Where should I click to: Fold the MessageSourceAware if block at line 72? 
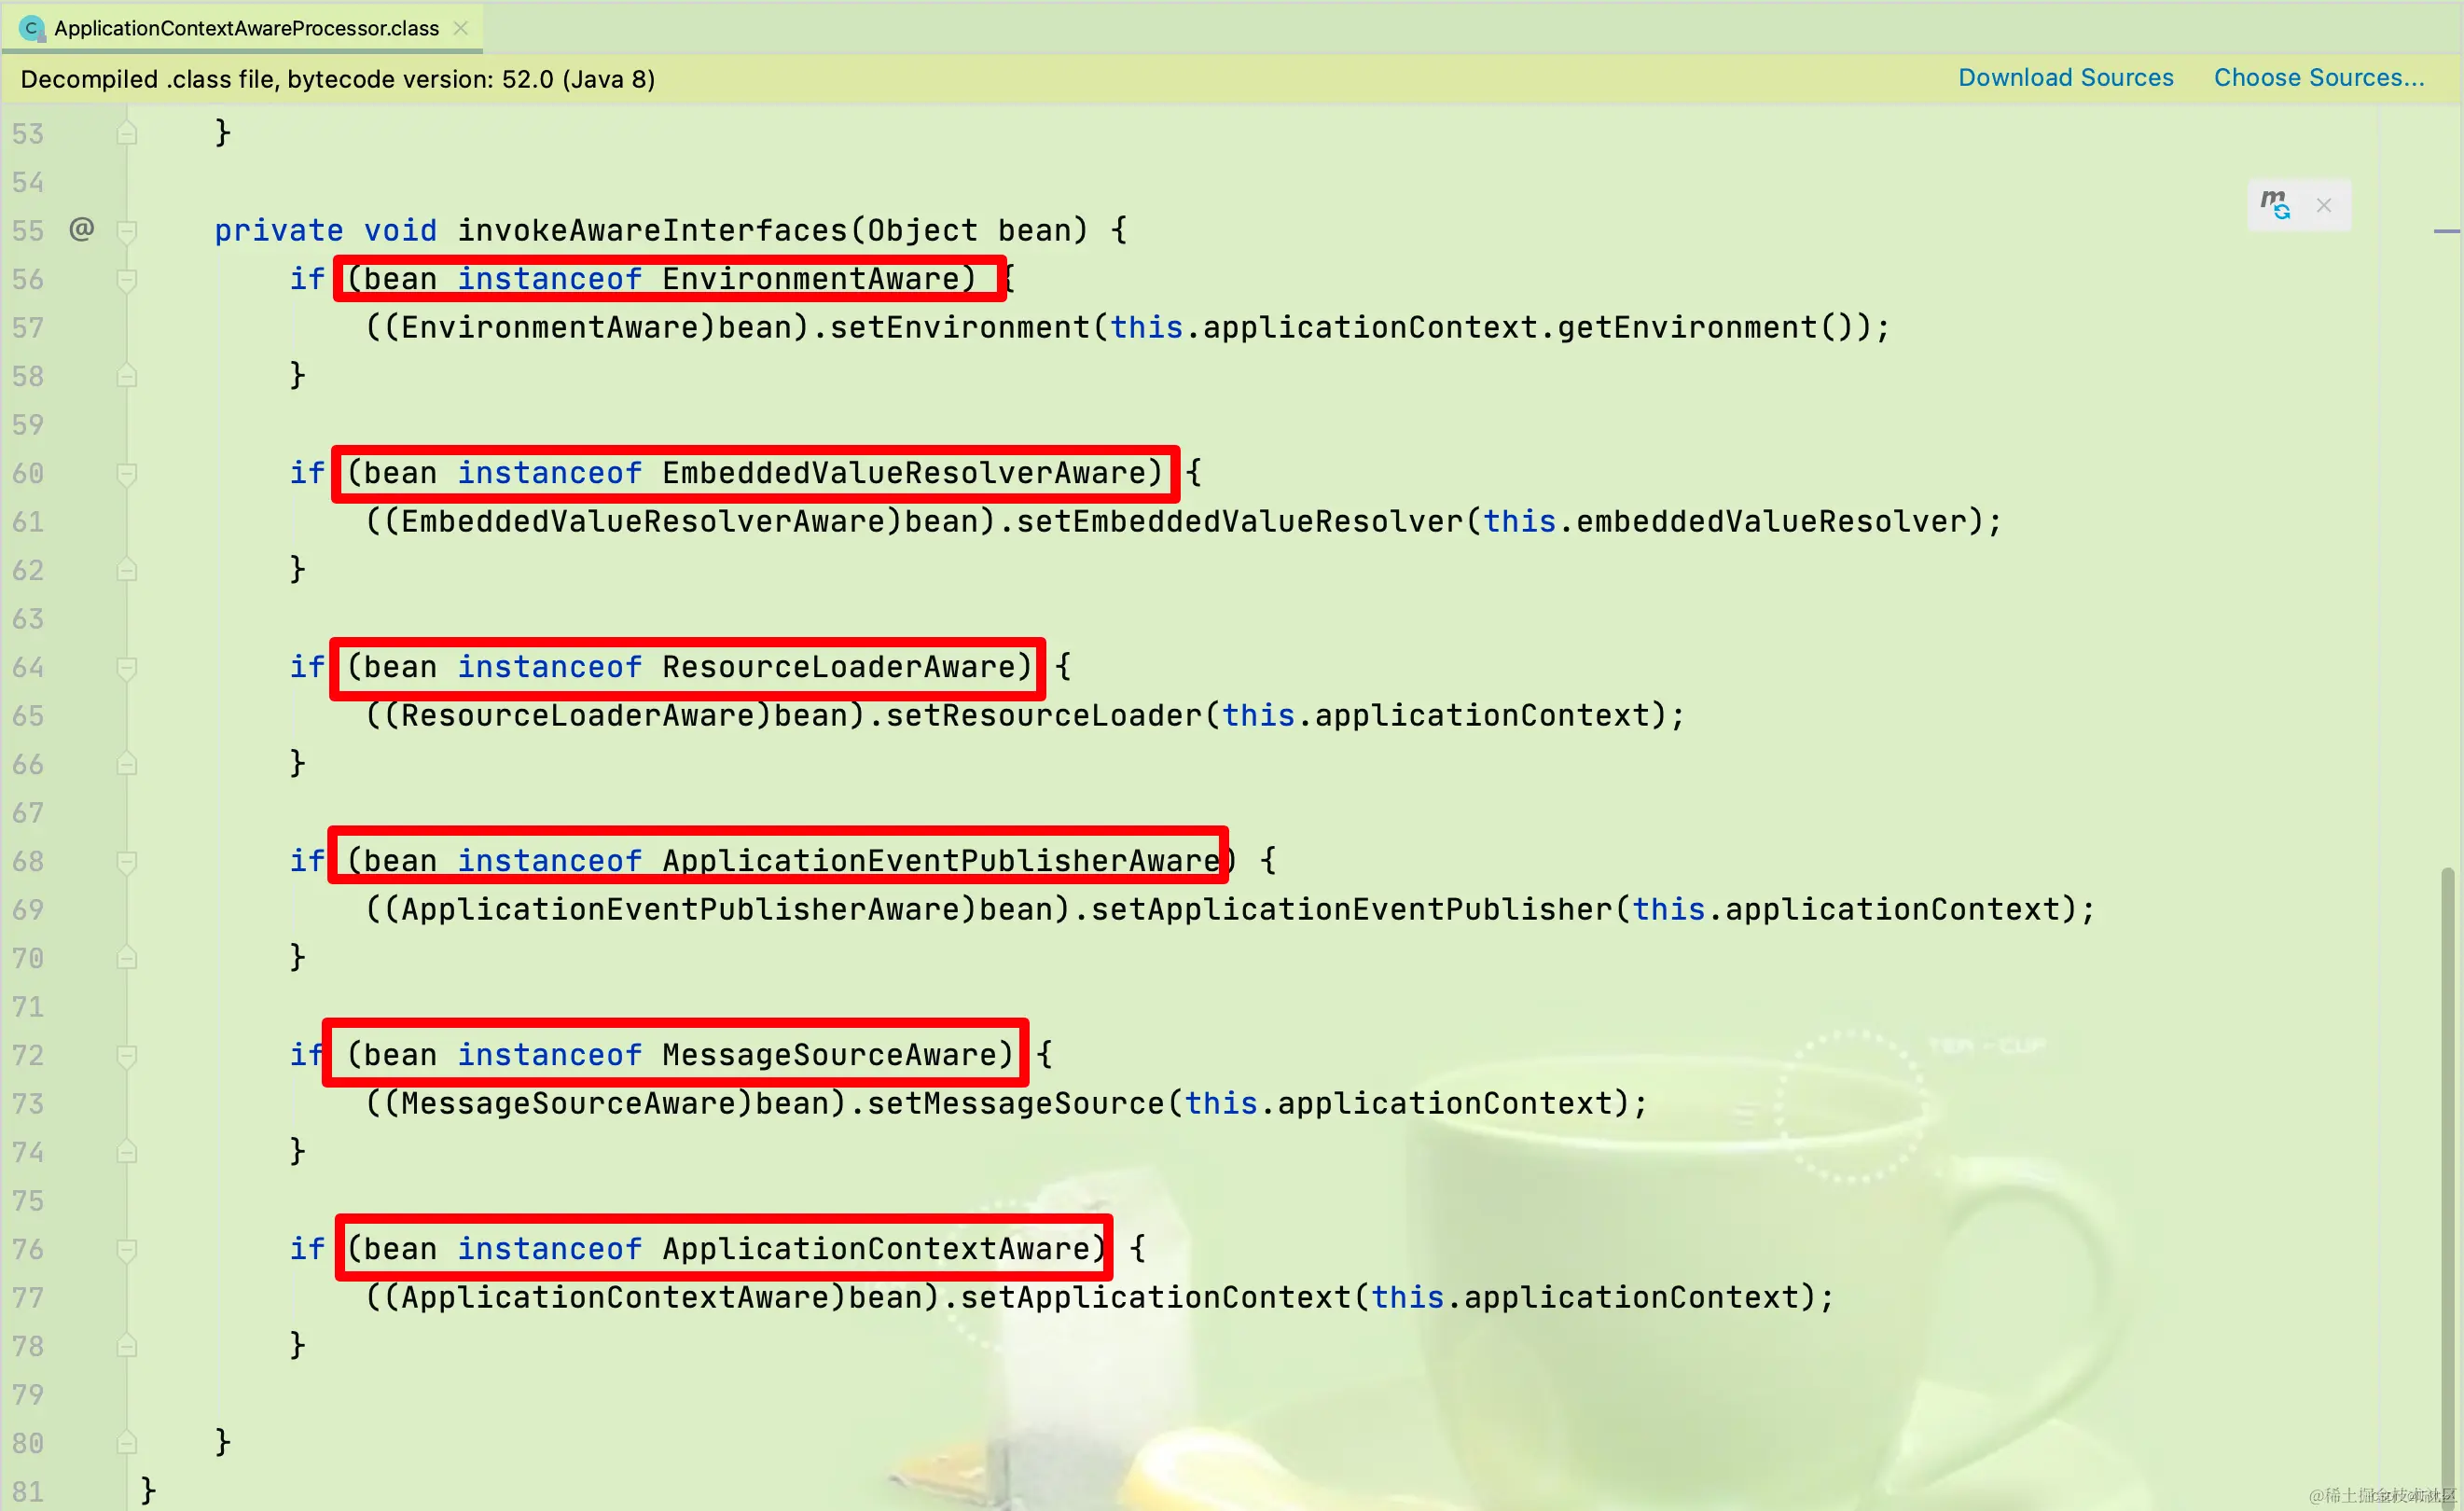(127, 1056)
